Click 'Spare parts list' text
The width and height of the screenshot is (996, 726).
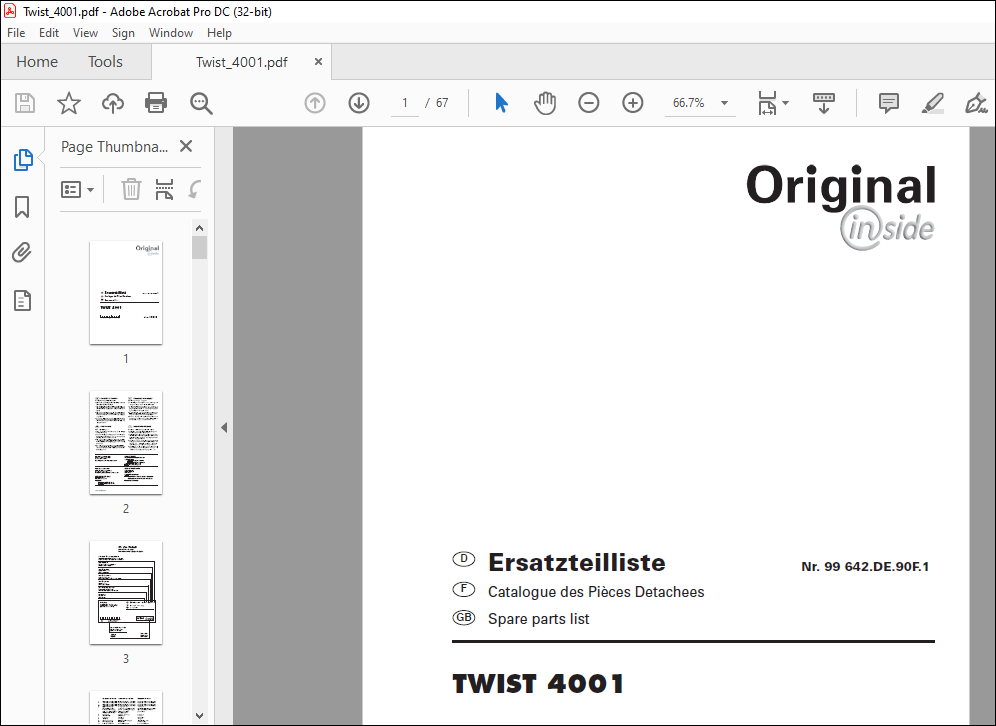tap(538, 619)
